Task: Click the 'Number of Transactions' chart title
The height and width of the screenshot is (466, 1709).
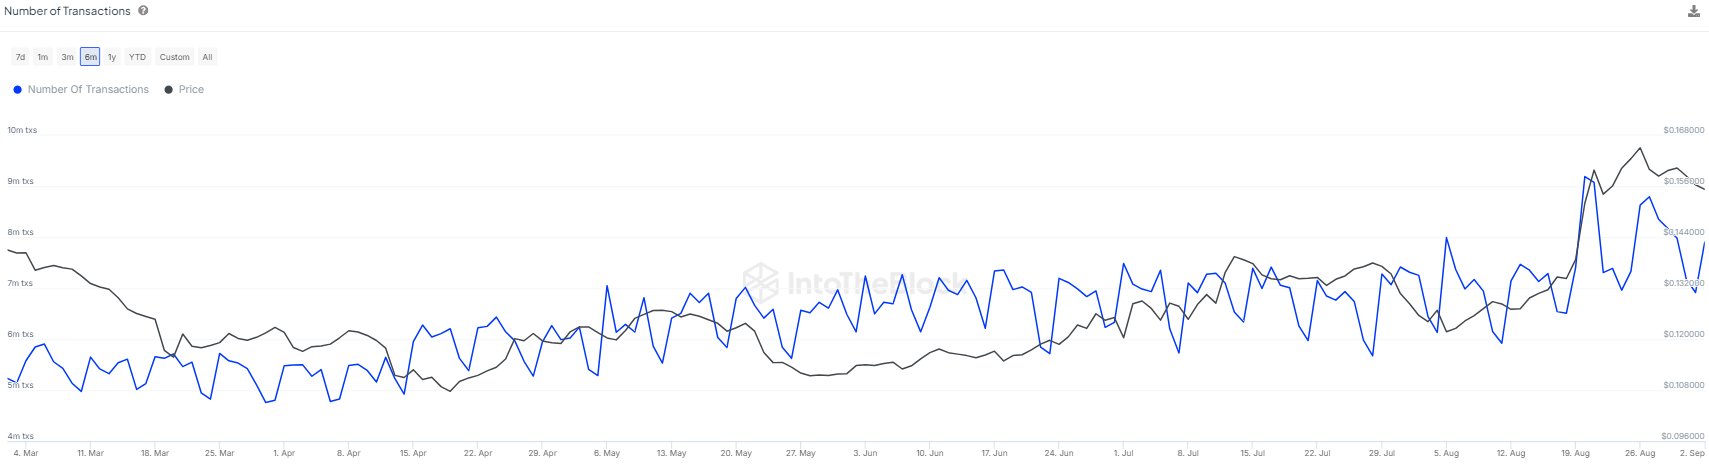Action: tap(67, 11)
